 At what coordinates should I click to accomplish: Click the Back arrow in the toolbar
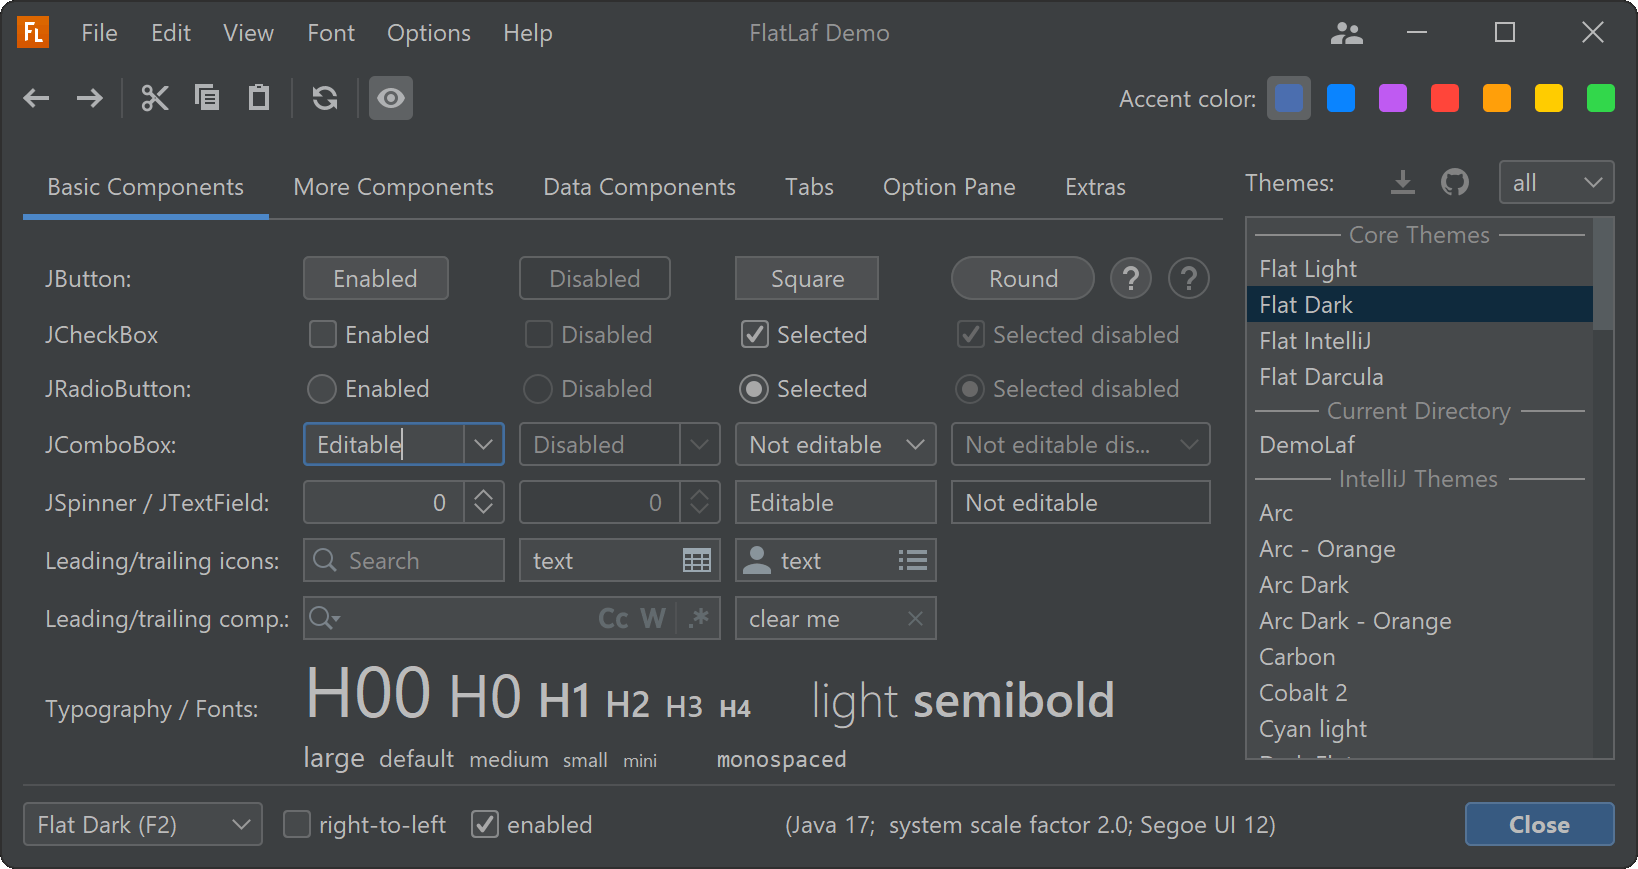point(37,98)
